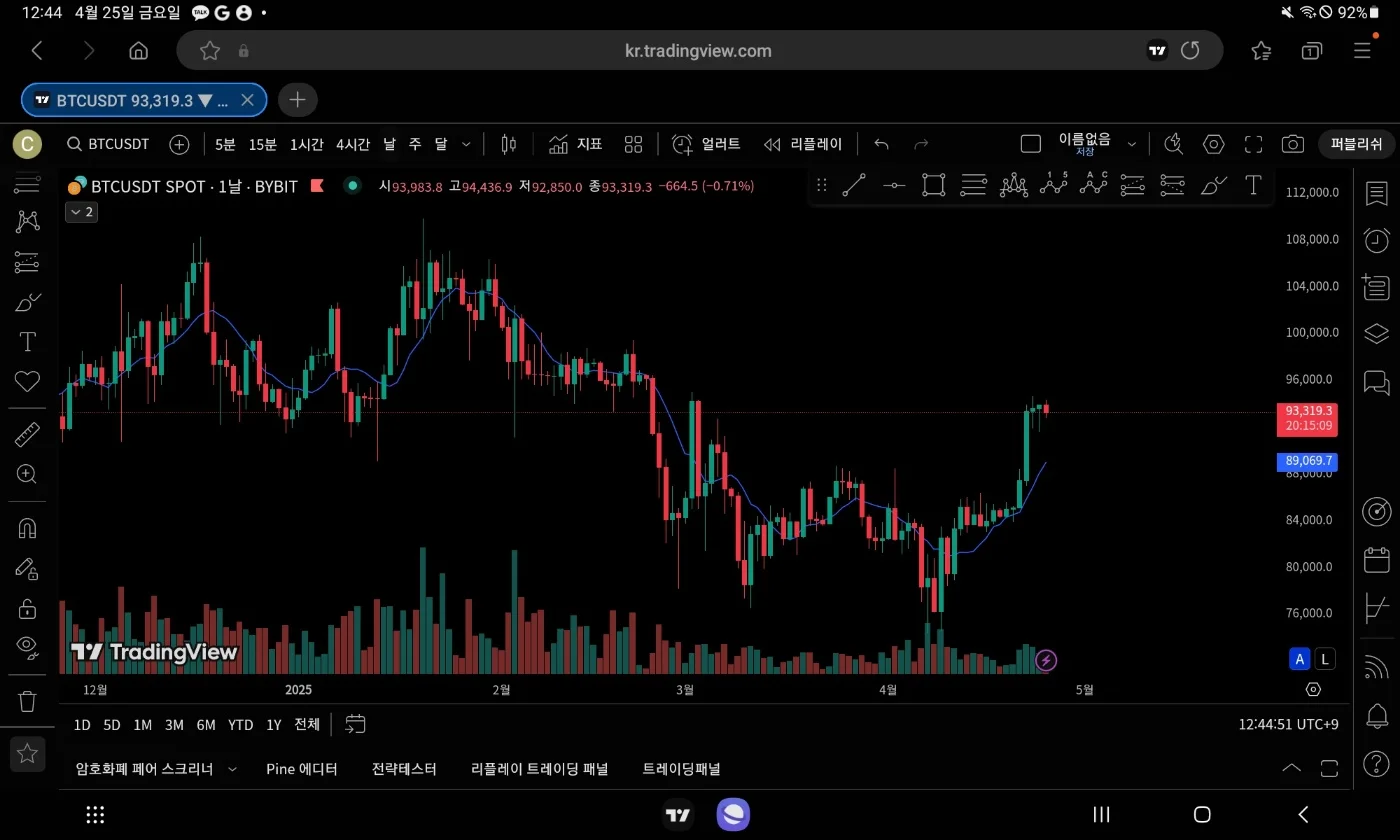Create an alert with 얼러트 button
Screen dimensions: 1400x840
[706, 144]
